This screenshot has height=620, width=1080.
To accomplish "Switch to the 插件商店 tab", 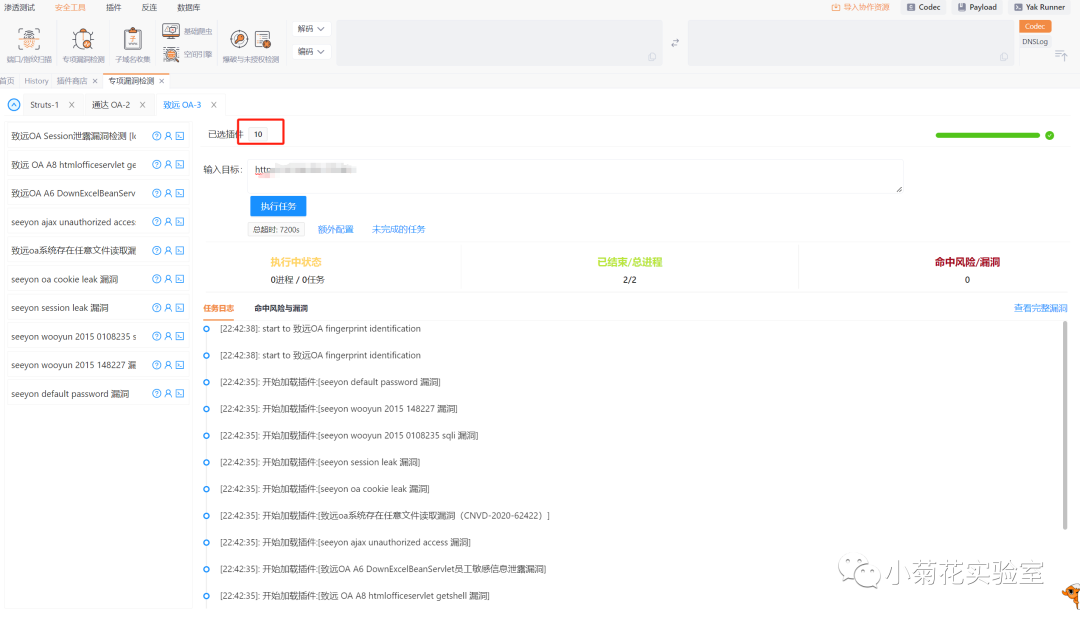I will (72, 81).
